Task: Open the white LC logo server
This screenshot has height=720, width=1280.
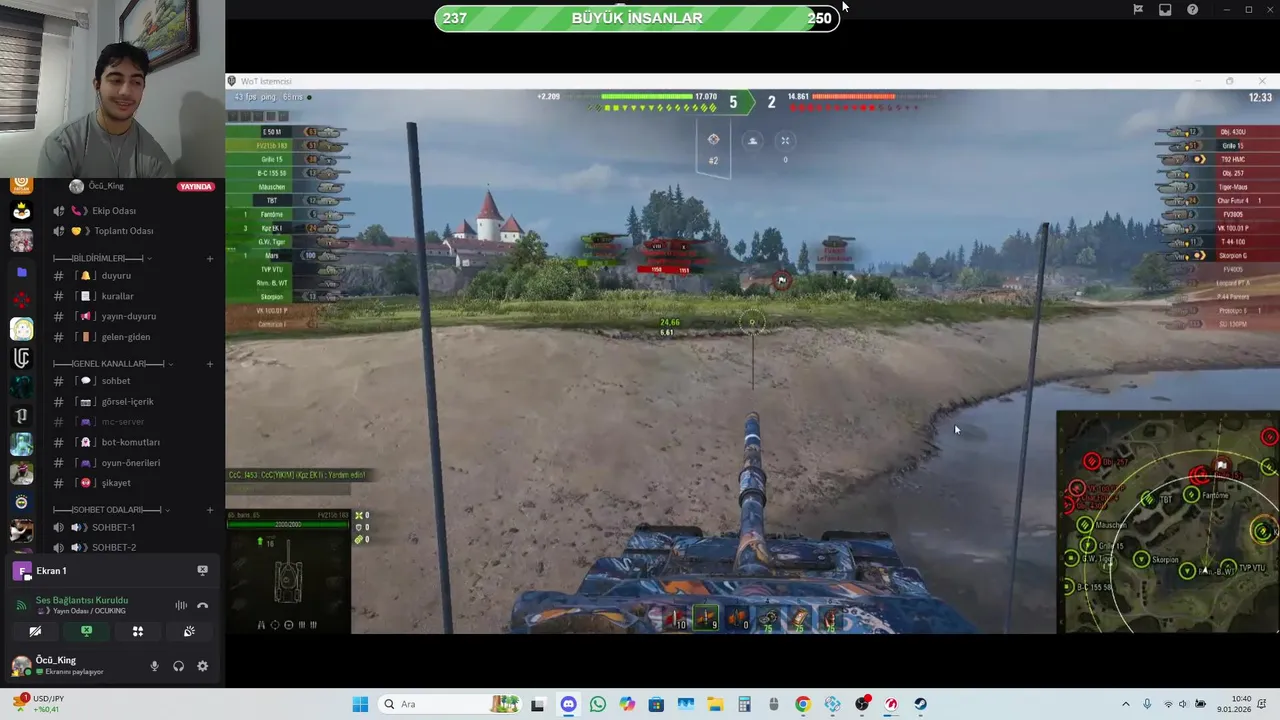Action: pyautogui.click(x=21, y=358)
